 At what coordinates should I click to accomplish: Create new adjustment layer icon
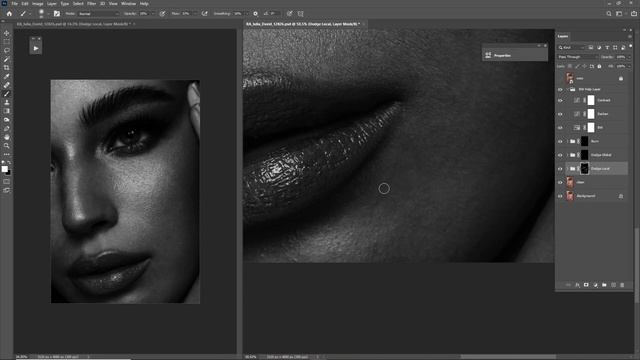pyautogui.click(x=595, y=285)
